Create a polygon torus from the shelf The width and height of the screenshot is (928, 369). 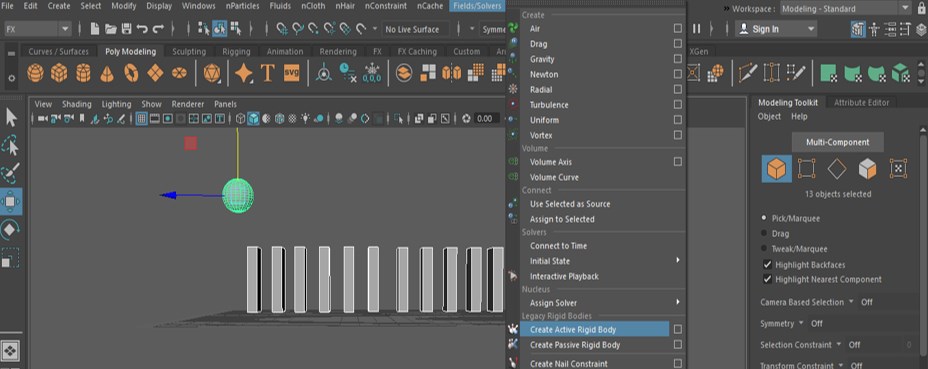[131, 73]
